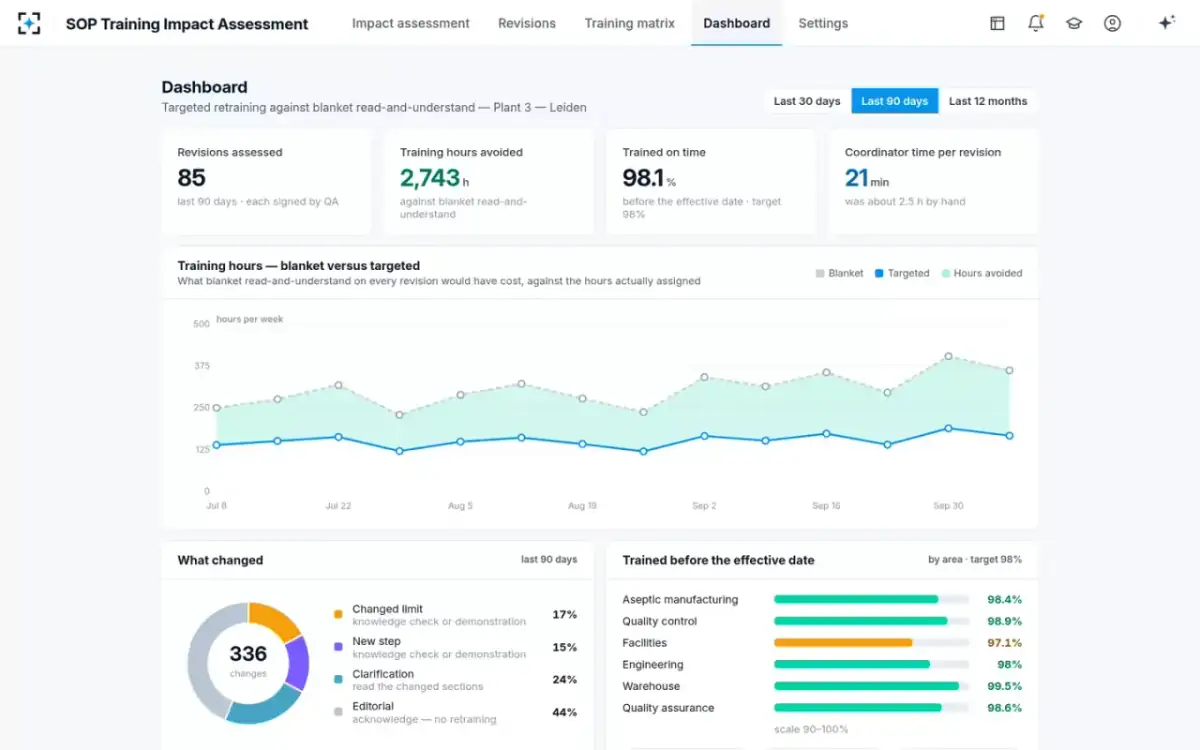Click the 'Jul 8' axis label
This screenshot has width=1200, height=750.
216,506
